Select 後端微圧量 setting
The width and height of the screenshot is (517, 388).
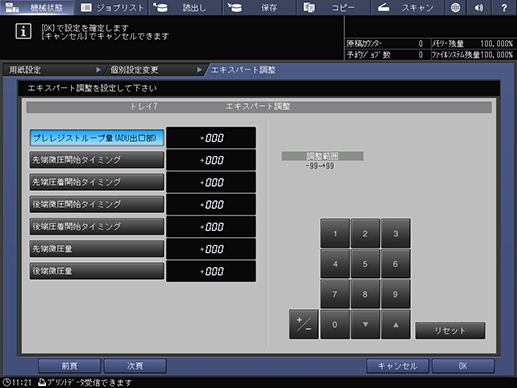click(97, 271)
